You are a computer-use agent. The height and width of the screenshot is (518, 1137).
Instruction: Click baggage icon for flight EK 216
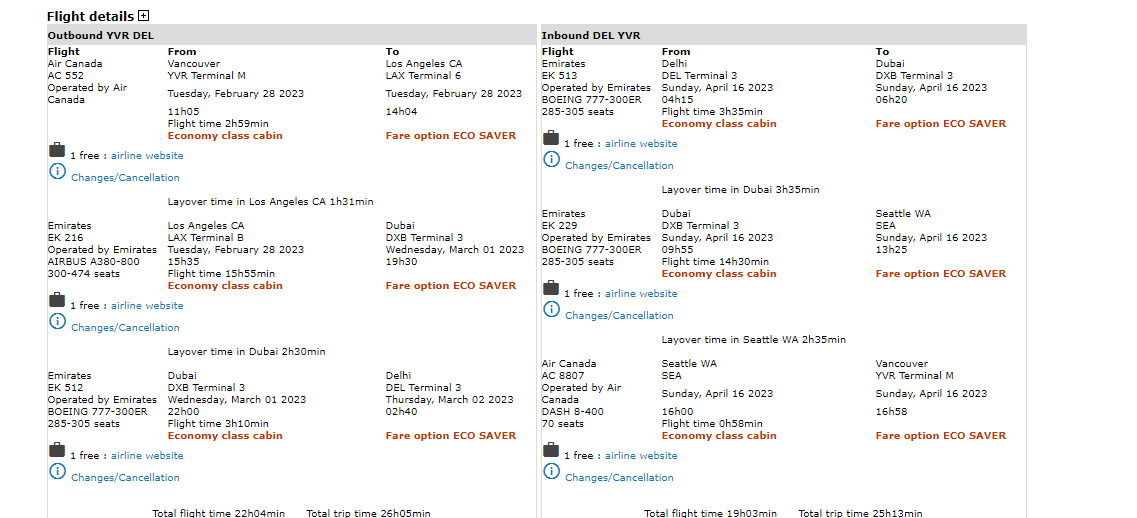(x=57, y=300)
